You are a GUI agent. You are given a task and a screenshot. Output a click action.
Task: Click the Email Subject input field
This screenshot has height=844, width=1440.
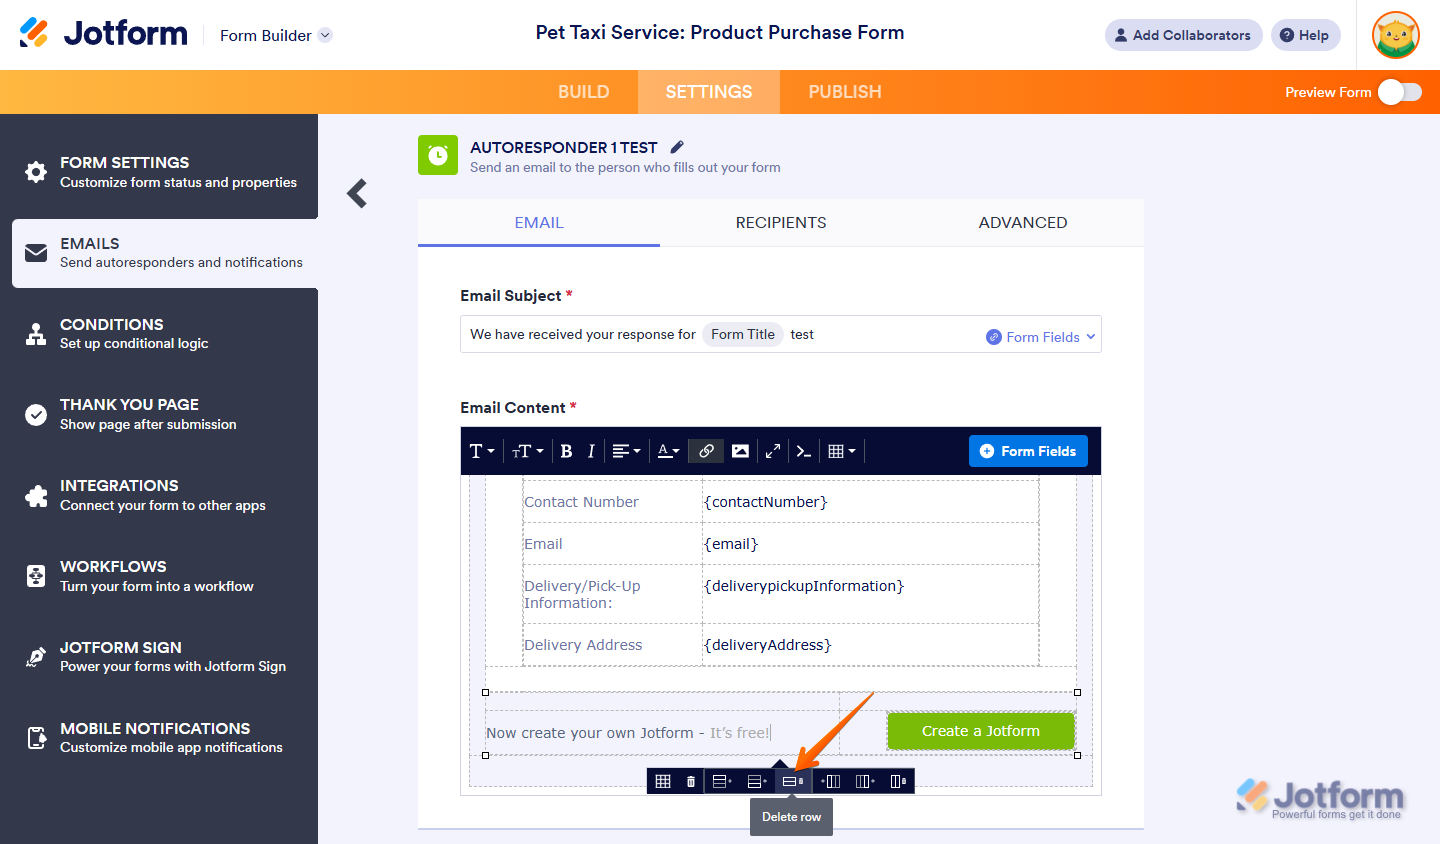click(x=781, y=335)
